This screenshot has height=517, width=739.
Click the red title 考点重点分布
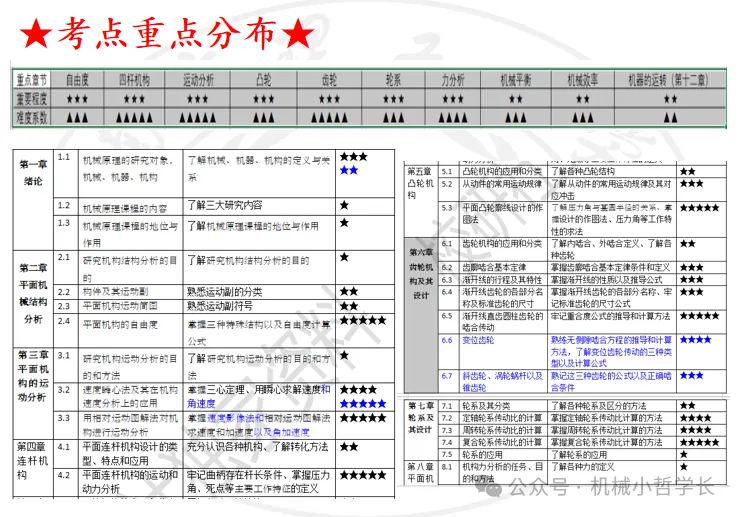point(167,33)
